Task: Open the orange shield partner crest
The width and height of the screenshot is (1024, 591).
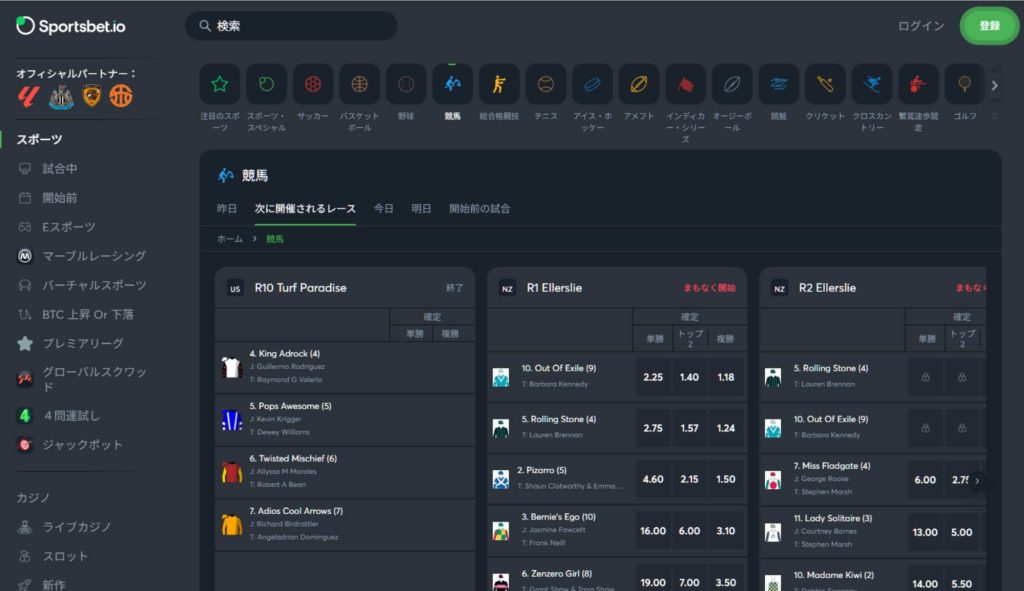Action: pyautogui.click(x=91, y=96)
